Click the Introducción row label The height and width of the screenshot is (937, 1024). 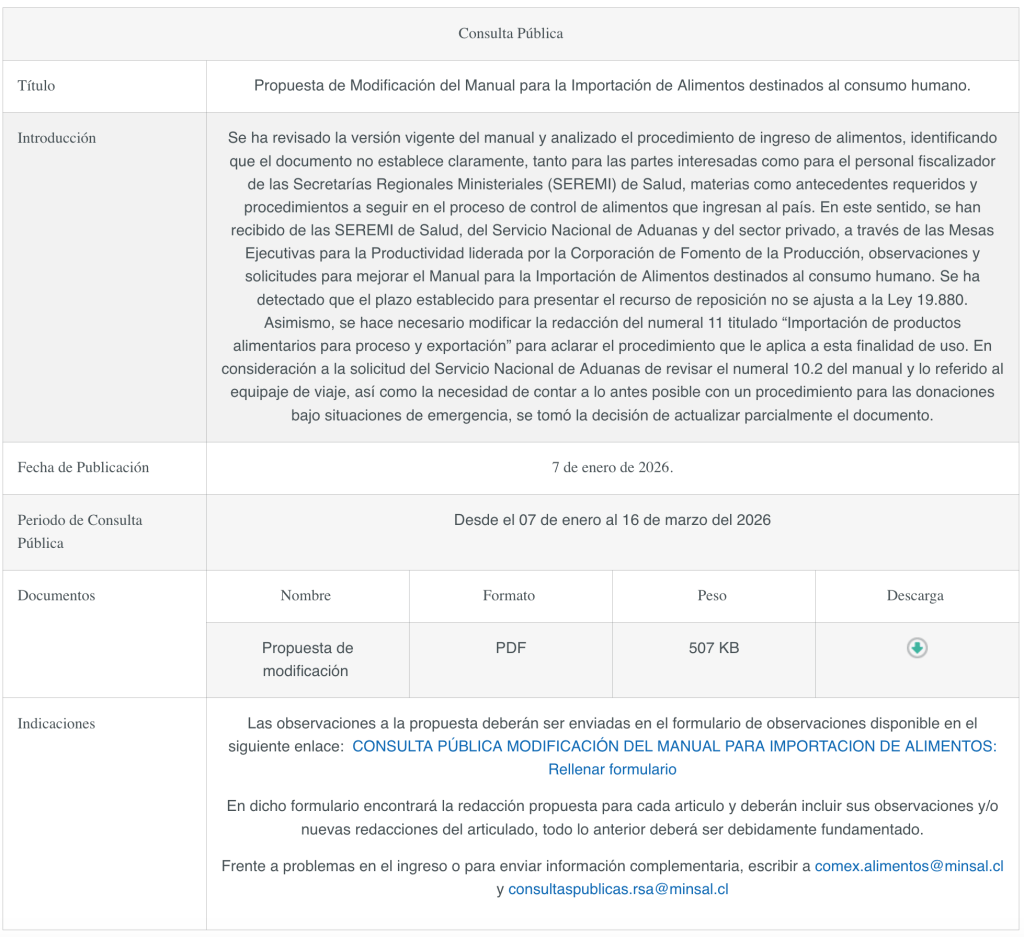(x=57, y=138)
